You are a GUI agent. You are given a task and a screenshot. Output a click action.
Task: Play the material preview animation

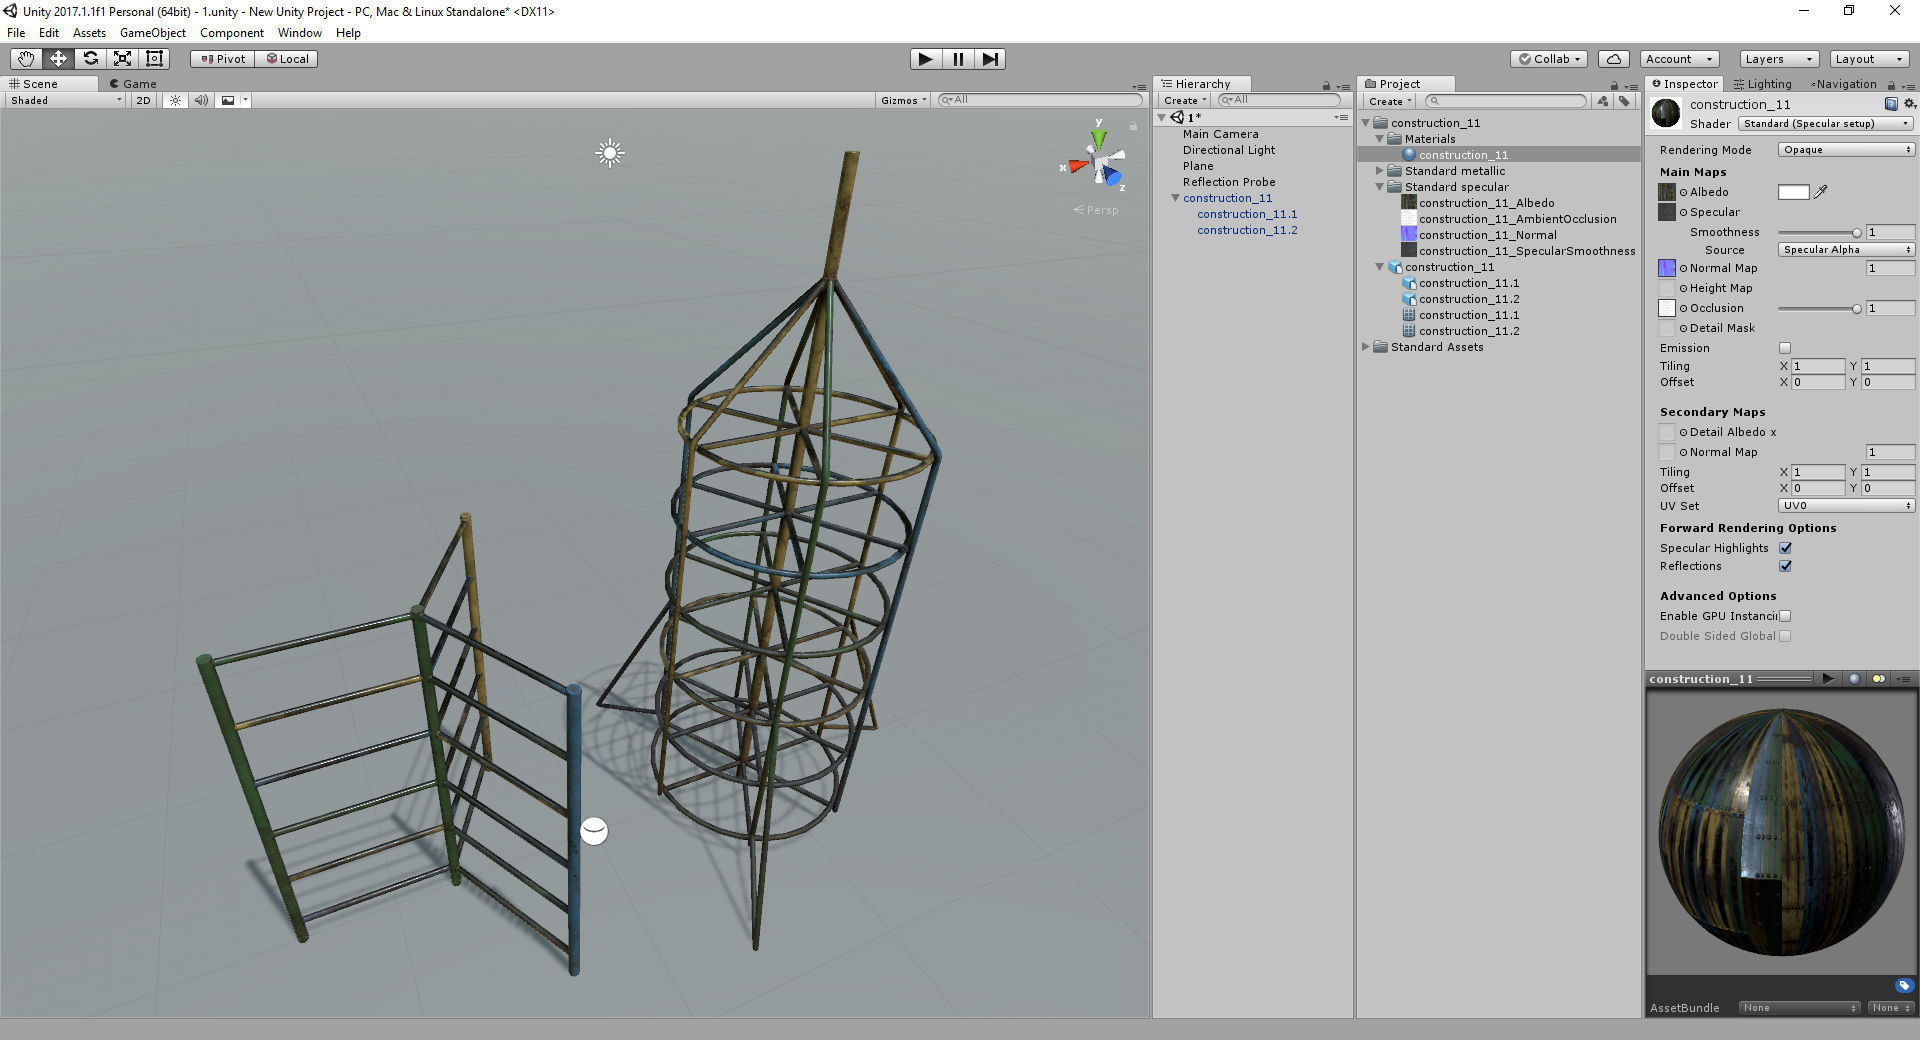pos(1829,679)
